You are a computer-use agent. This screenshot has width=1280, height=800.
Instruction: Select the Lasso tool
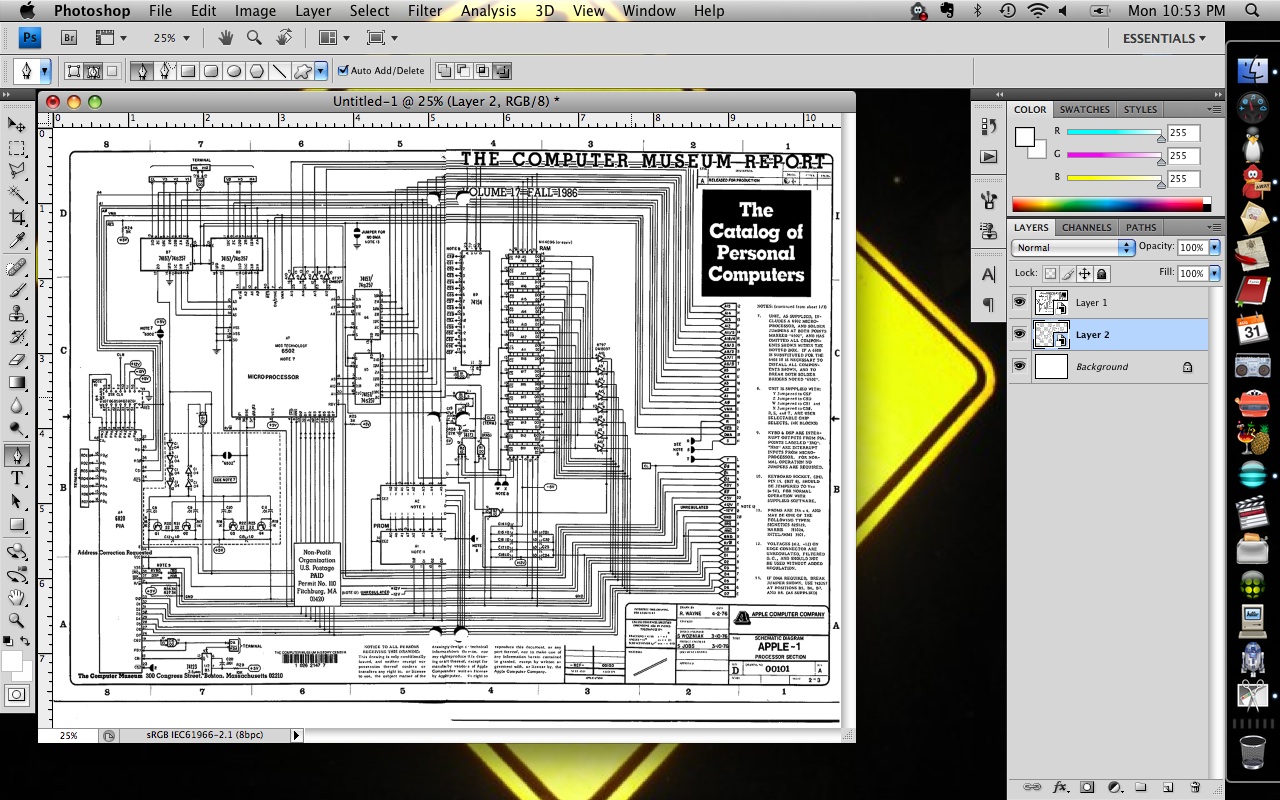point(17,171)
